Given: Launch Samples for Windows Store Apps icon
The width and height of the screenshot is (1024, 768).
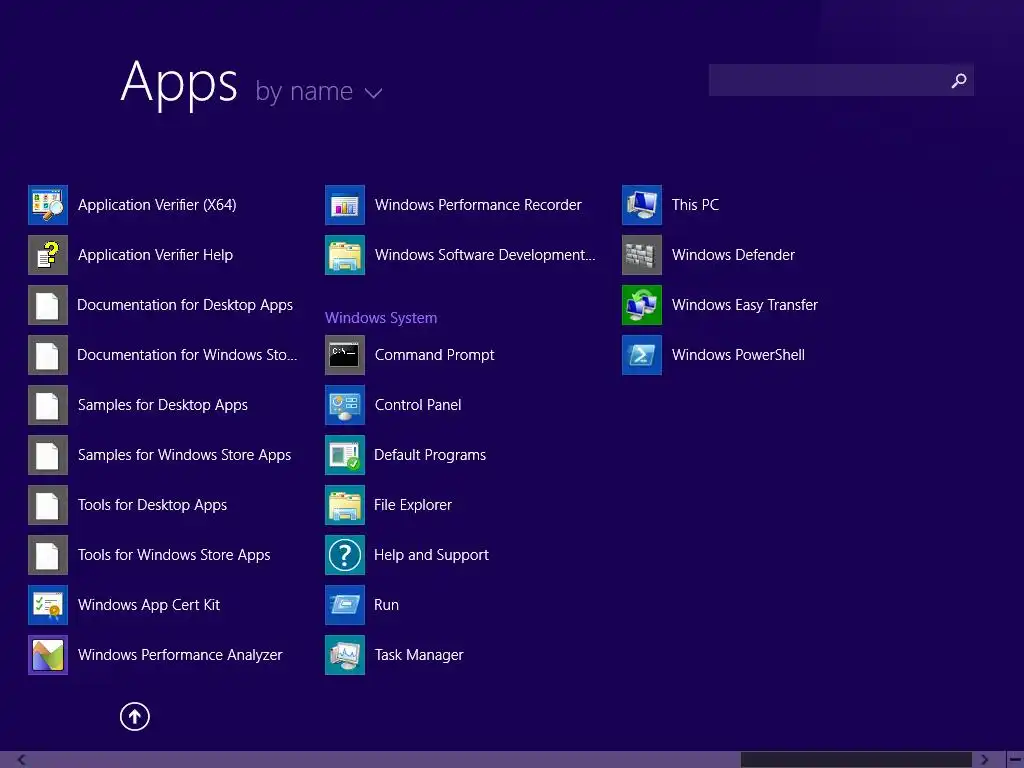Looking at the screenshot, I should 48,455.
